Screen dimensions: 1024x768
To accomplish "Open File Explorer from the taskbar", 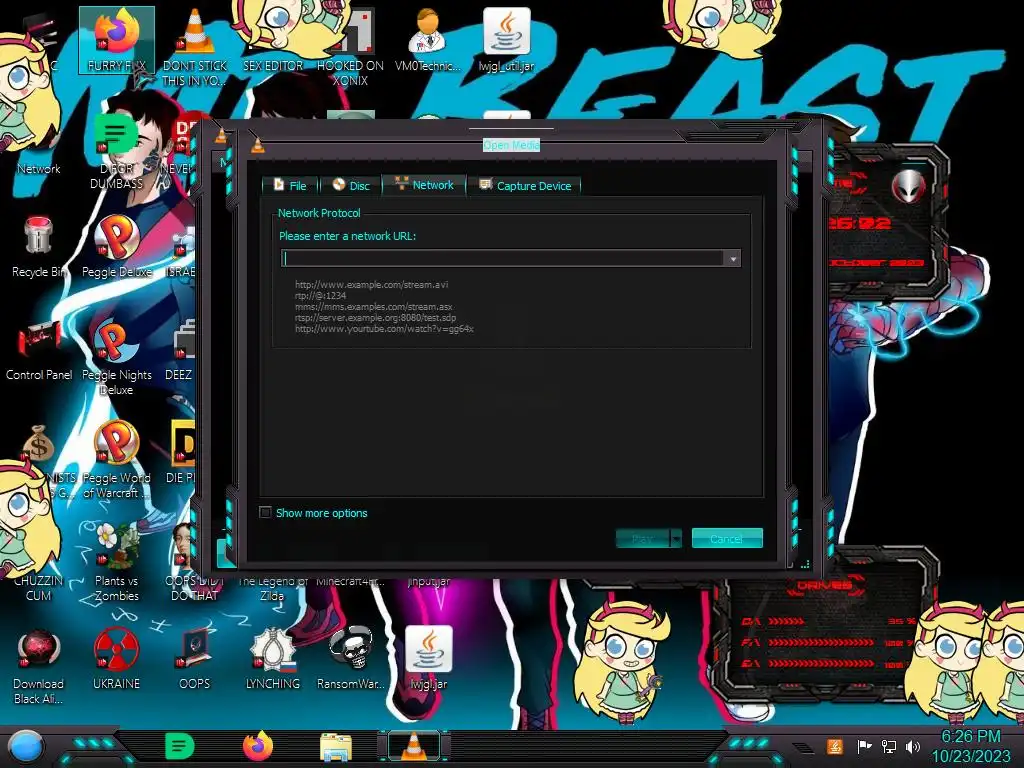I will [336, 746].
